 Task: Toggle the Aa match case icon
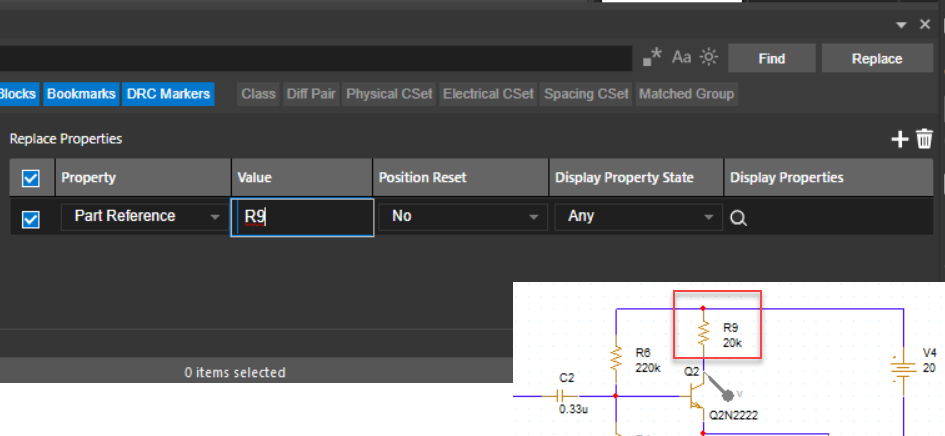click(681, 58)
